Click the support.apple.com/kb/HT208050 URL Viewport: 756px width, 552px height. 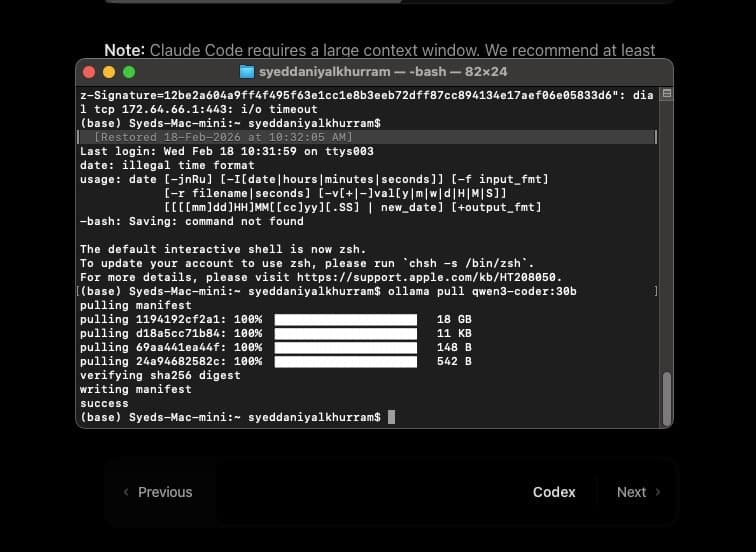point(428,277)
